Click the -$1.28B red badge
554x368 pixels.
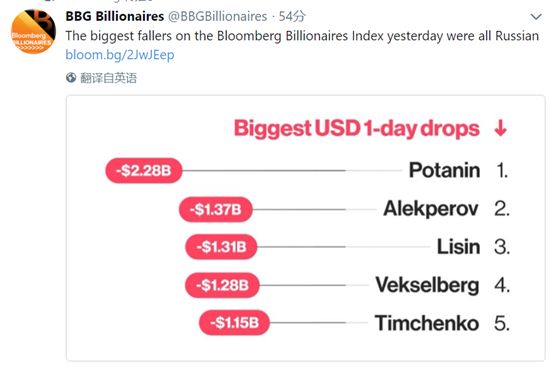coord(222,285)
